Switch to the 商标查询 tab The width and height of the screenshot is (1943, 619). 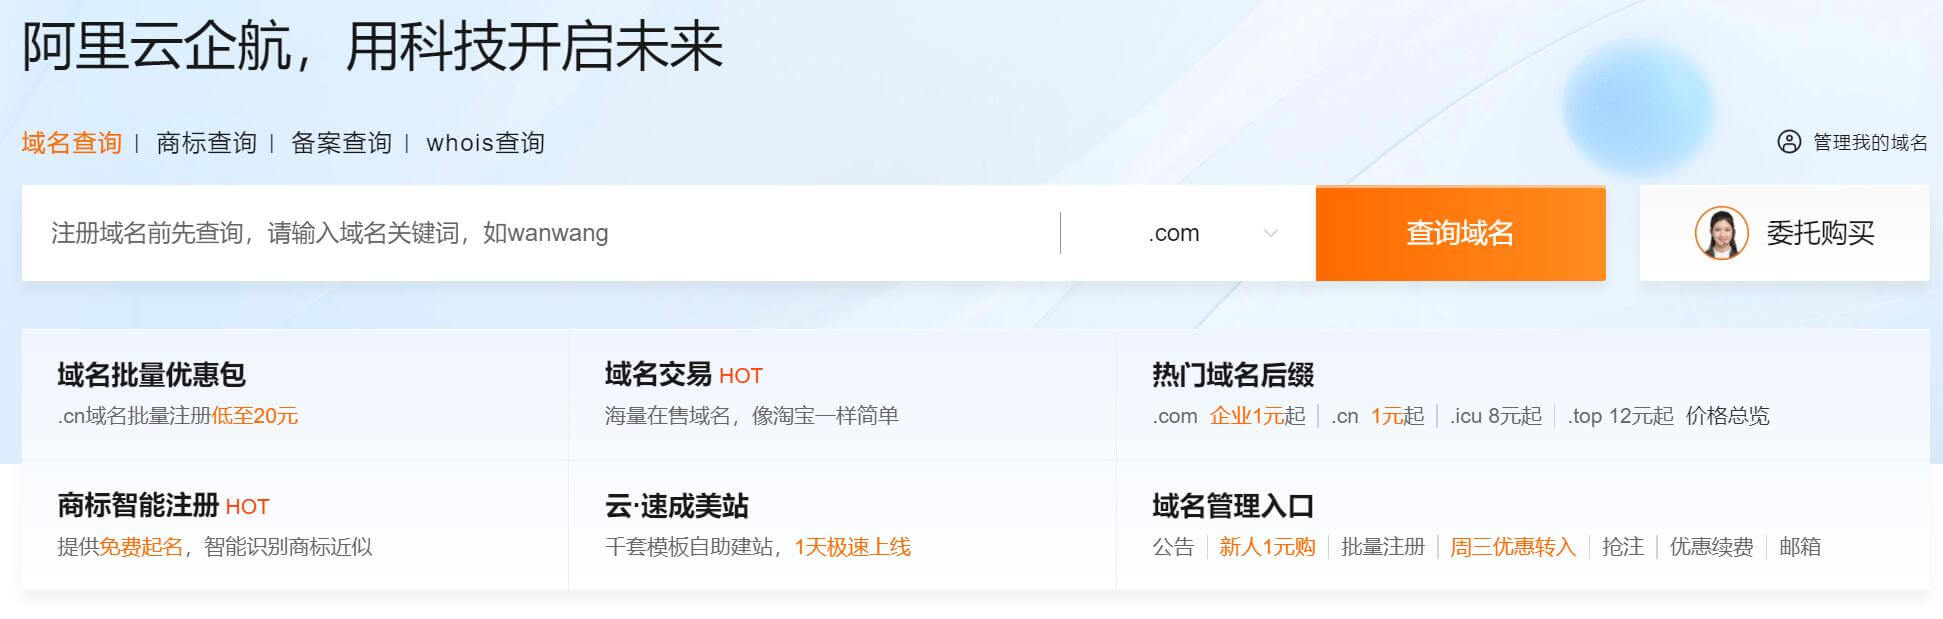tap(206, 143)
